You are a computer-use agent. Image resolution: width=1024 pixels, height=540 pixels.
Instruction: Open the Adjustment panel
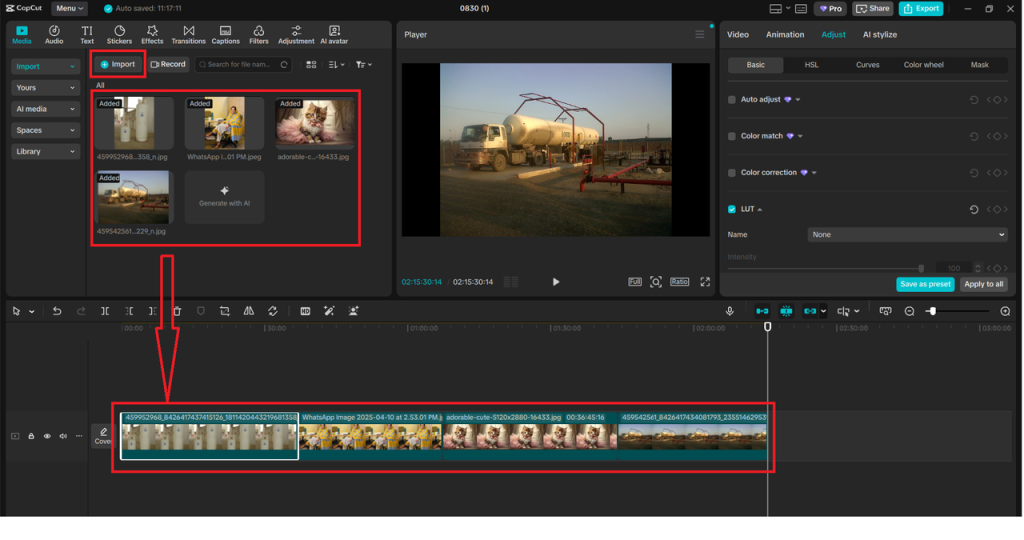pyautogui.click(x=296, y=35)
